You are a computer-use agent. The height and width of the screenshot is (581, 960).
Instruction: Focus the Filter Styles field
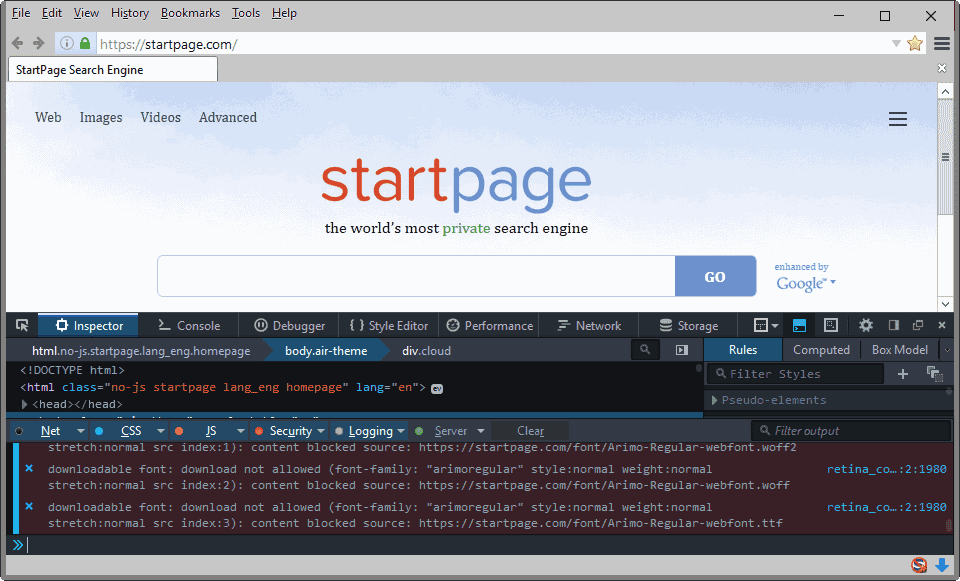tap(795, 373)
